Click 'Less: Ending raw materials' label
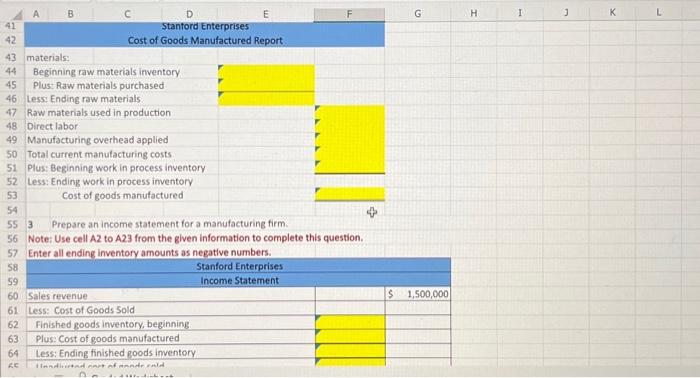 [83, 99]
